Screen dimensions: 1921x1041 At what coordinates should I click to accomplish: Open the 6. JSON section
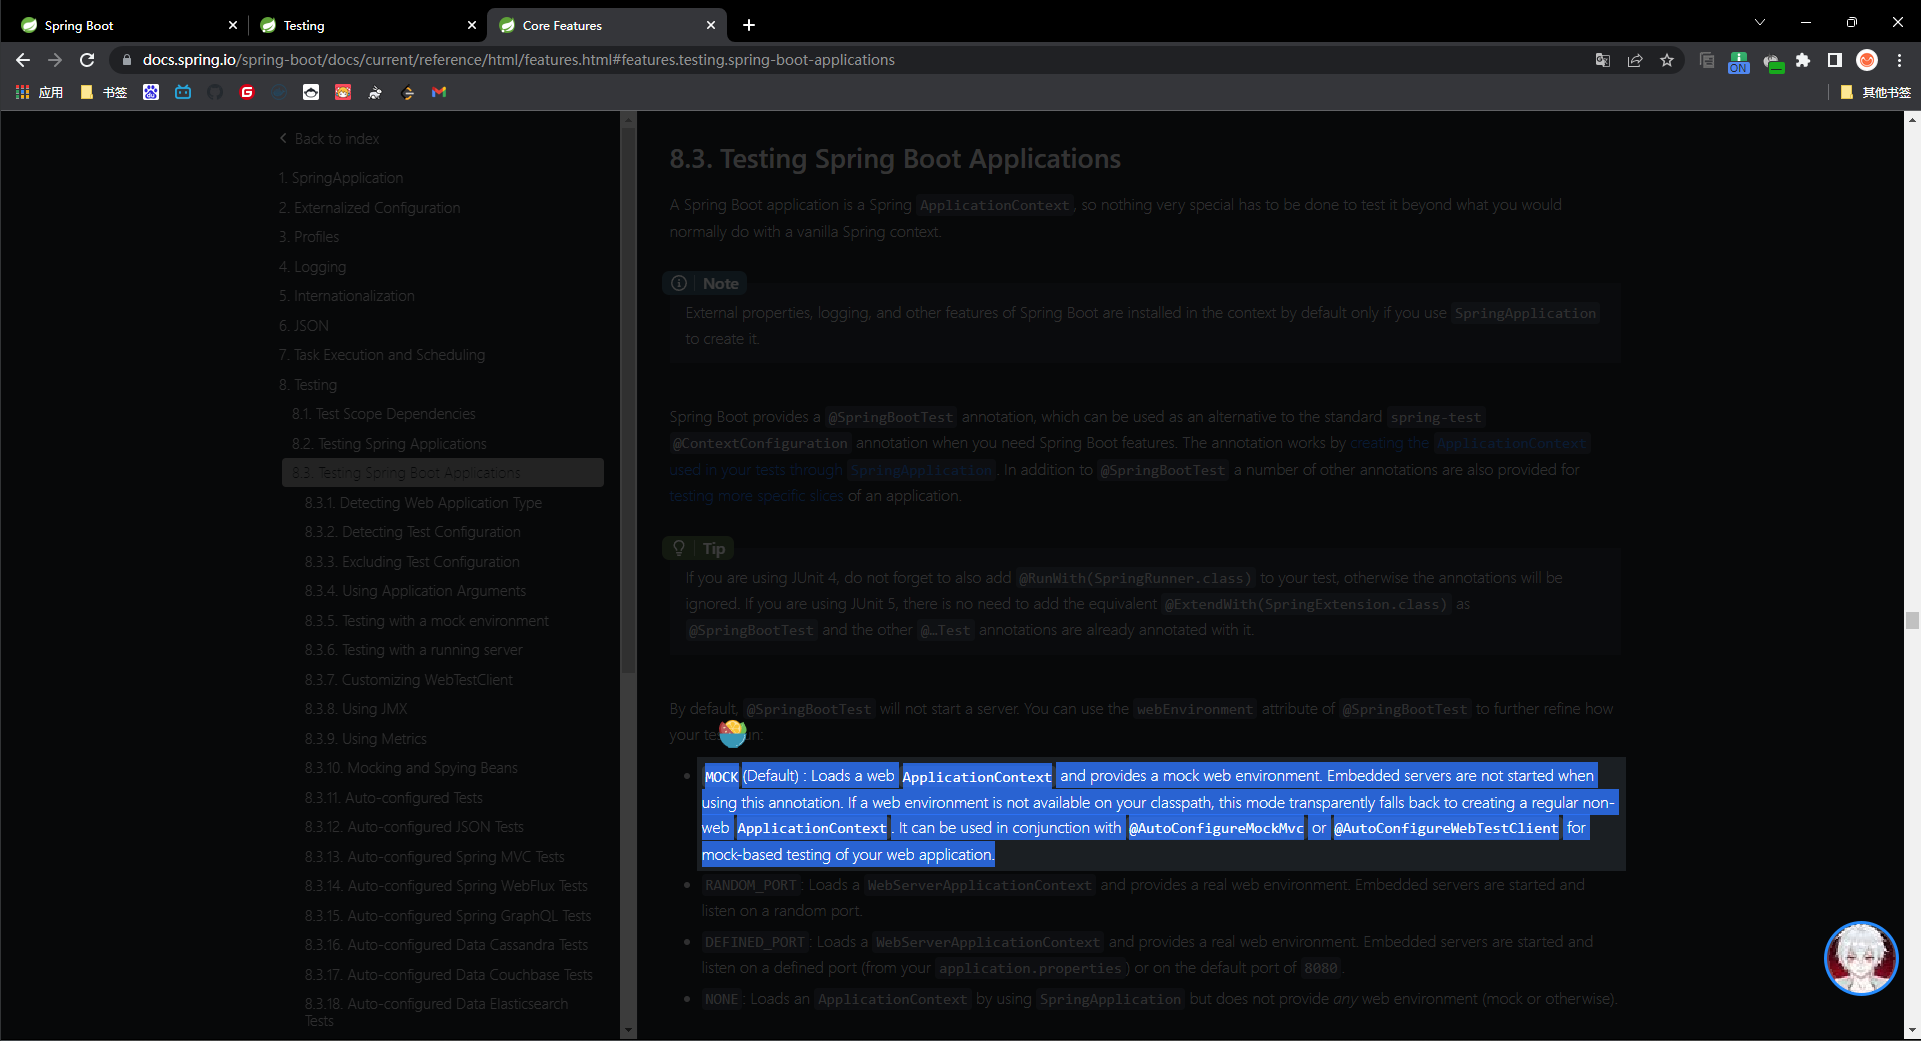304,326
